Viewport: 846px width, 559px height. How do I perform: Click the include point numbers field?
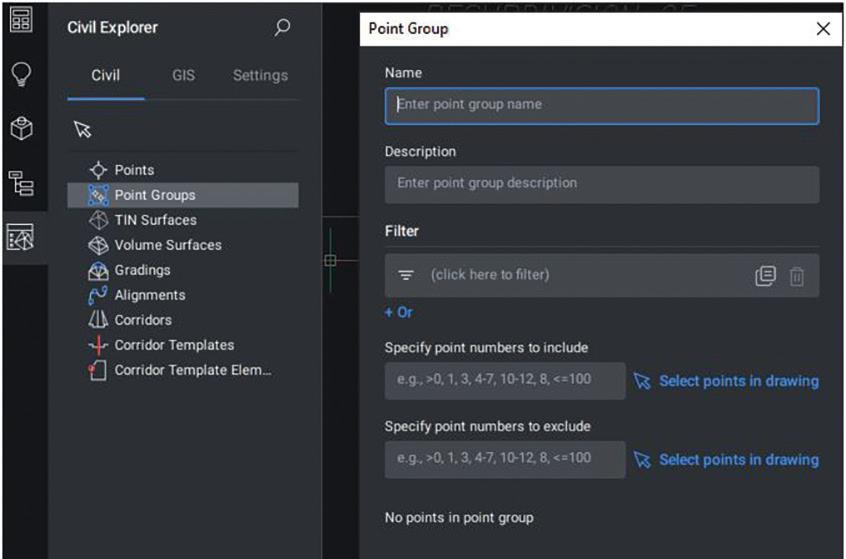pyautogui.click(x=505, y=380)
